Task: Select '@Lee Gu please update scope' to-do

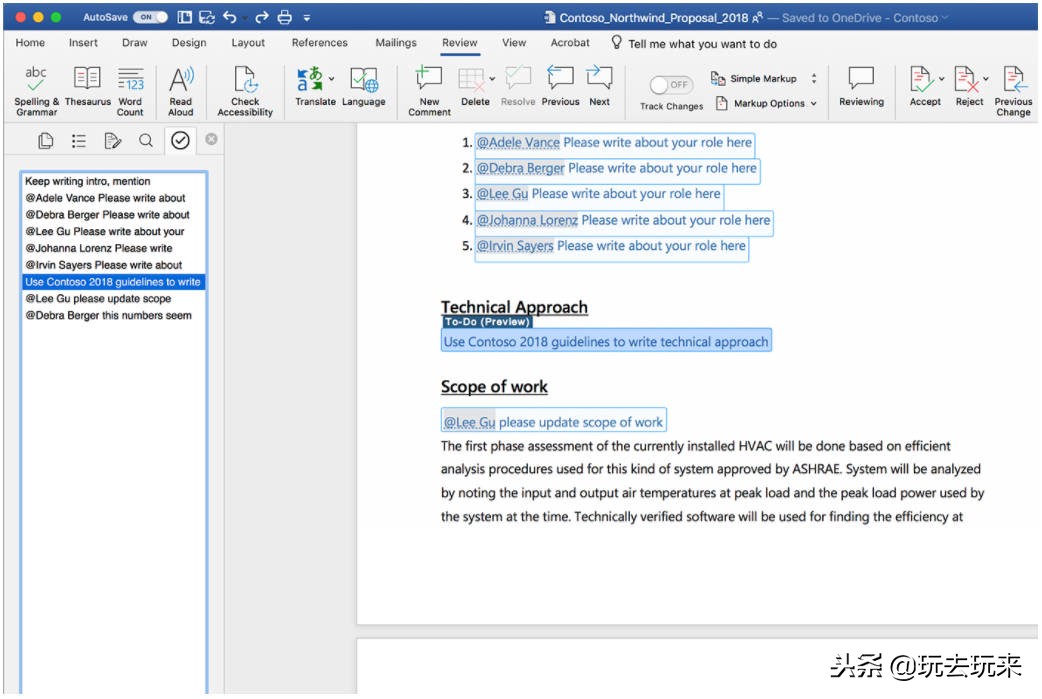Action: click(98, 298)
